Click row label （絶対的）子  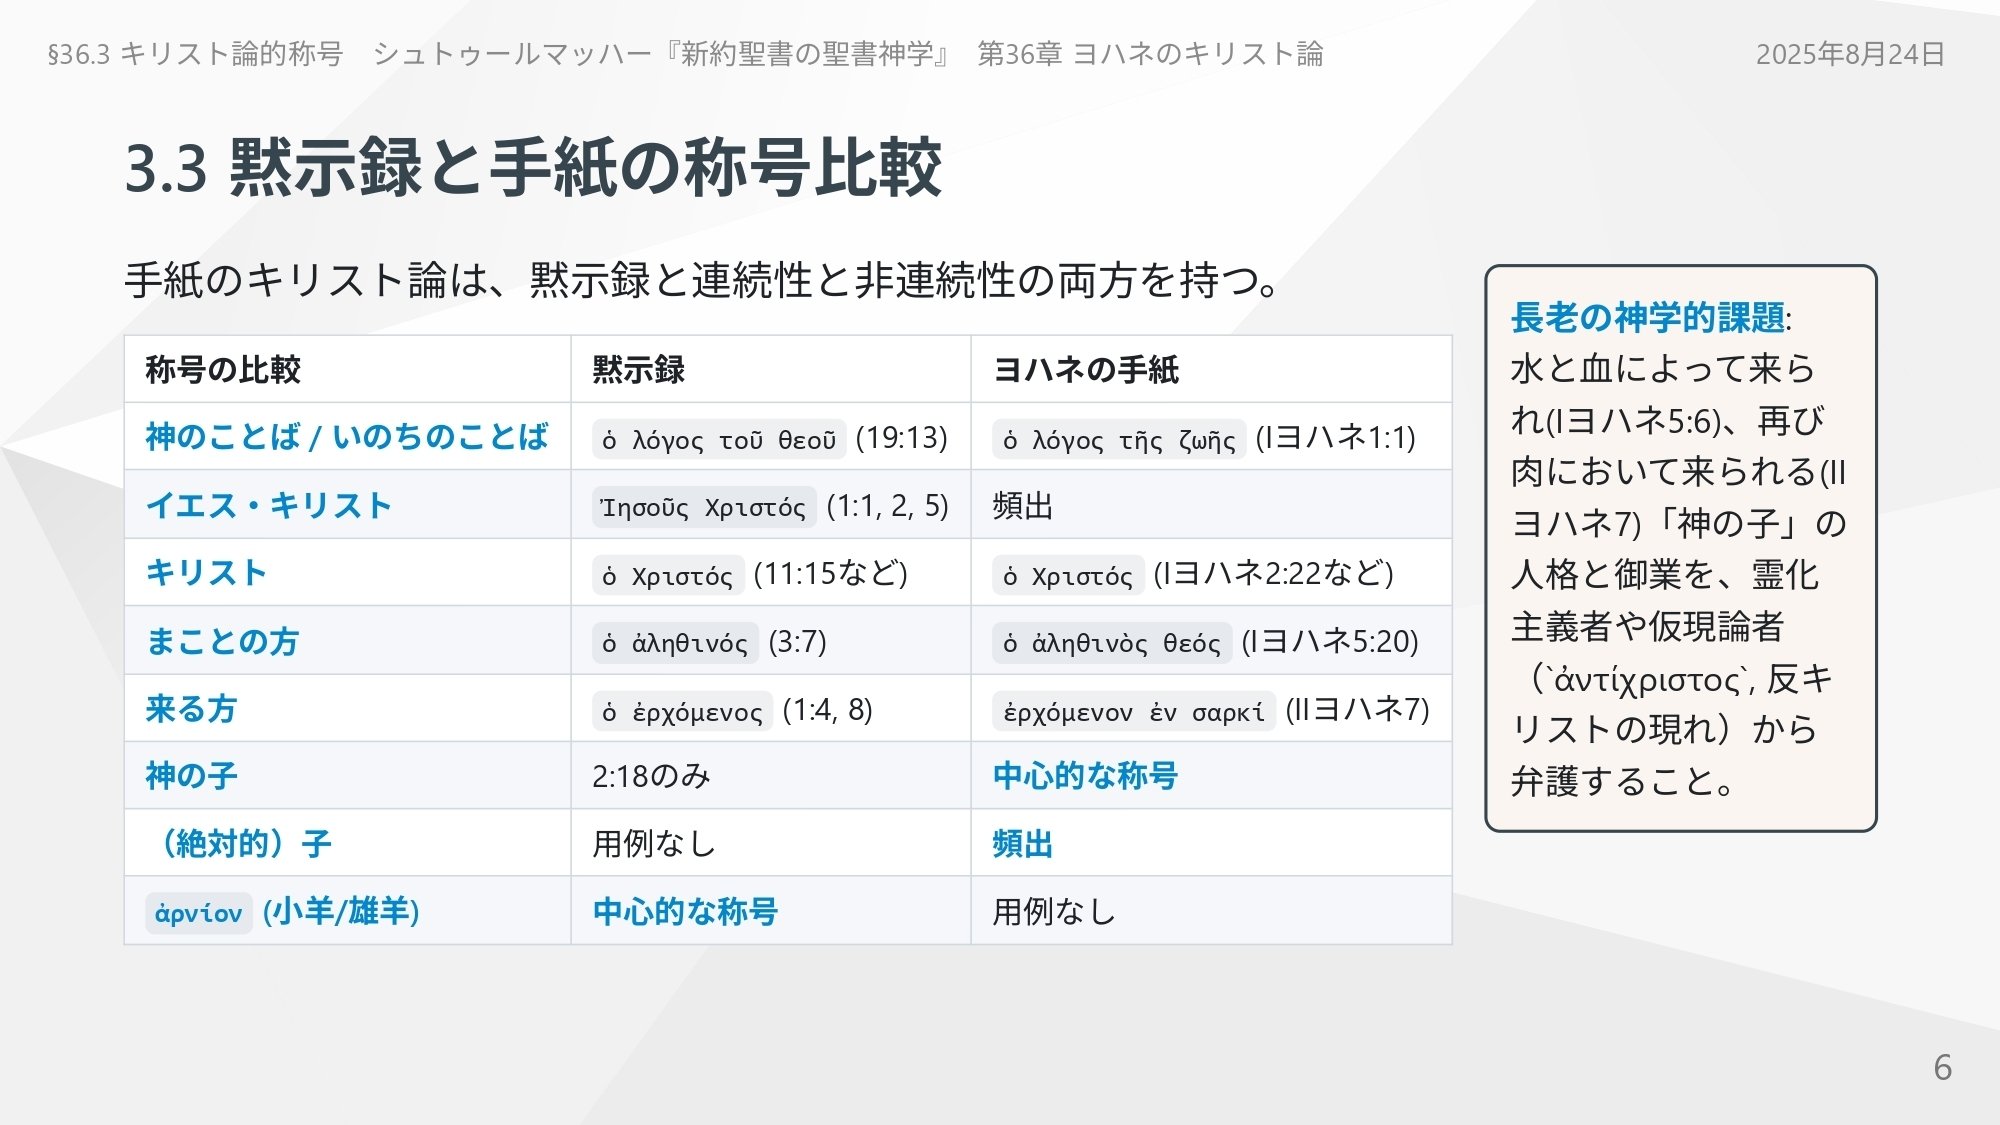pyautogui.click(x=239, y=843)
